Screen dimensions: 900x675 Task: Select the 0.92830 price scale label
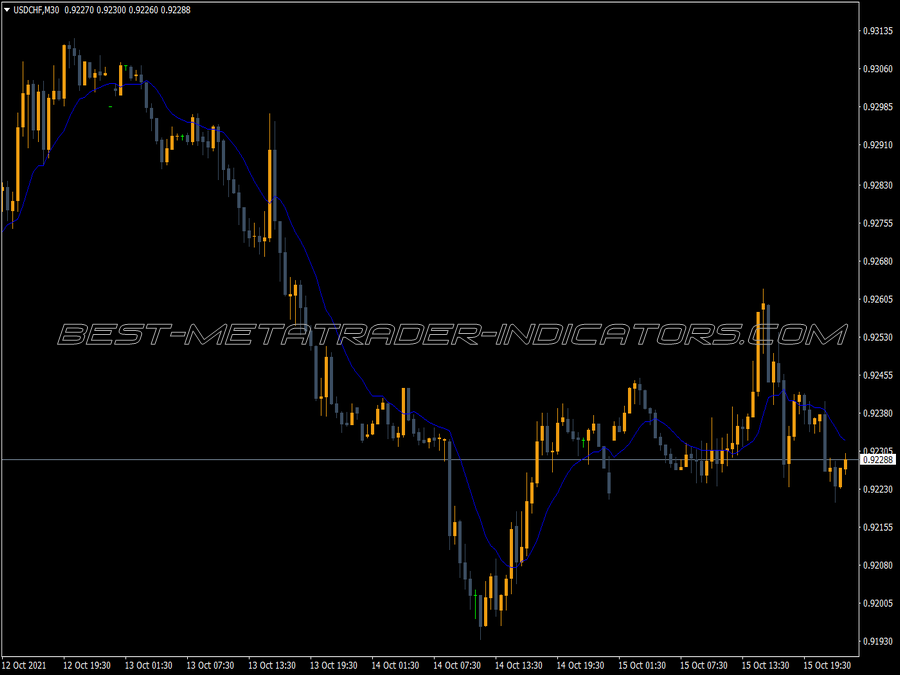(x=878, y=185)
